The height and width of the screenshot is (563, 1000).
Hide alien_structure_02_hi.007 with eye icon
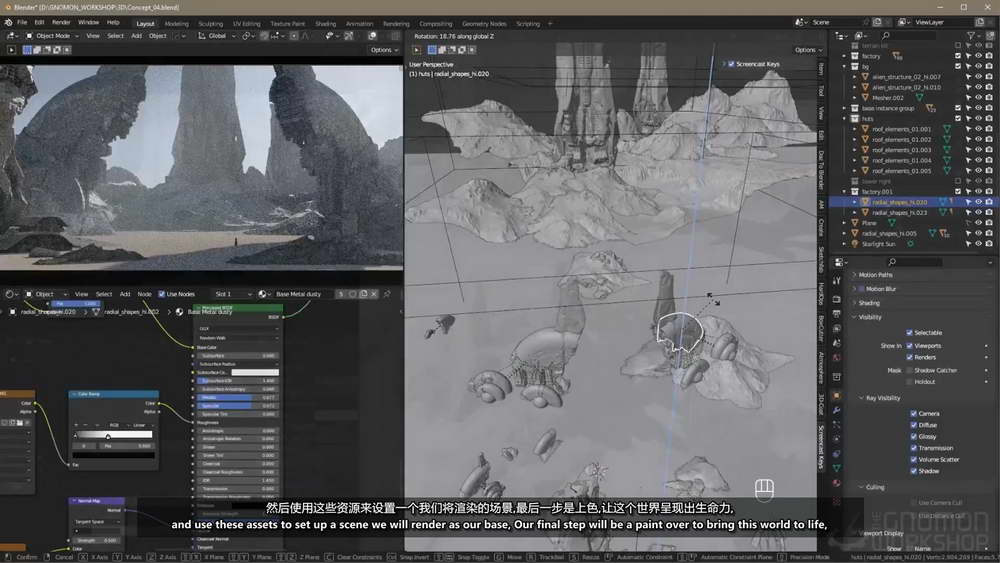978,77
